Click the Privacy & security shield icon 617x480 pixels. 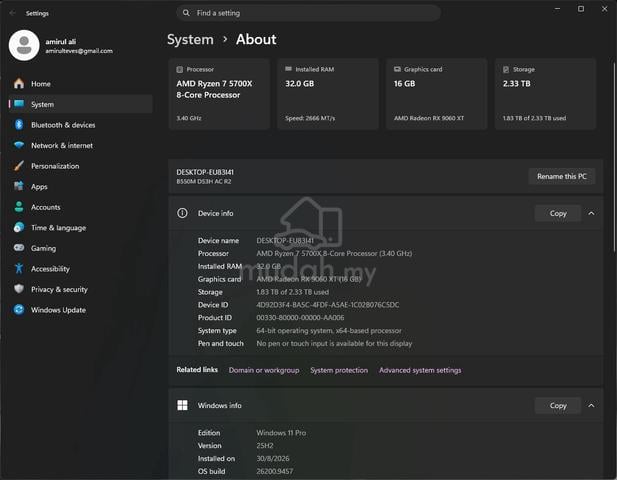(19, 289)
